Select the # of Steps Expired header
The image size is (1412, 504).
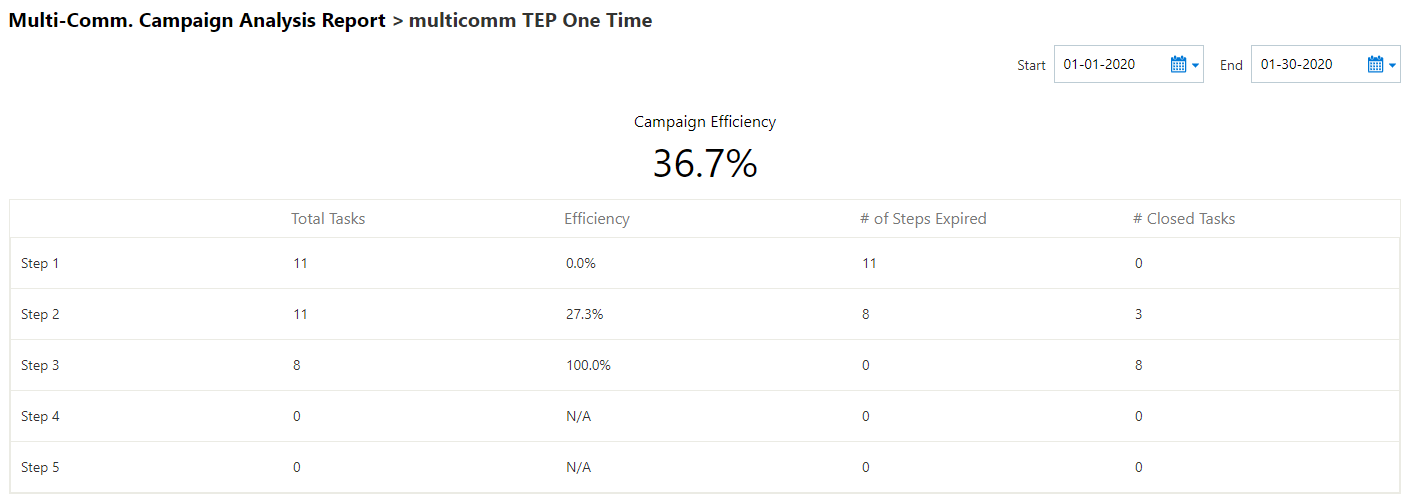[923, 218]
